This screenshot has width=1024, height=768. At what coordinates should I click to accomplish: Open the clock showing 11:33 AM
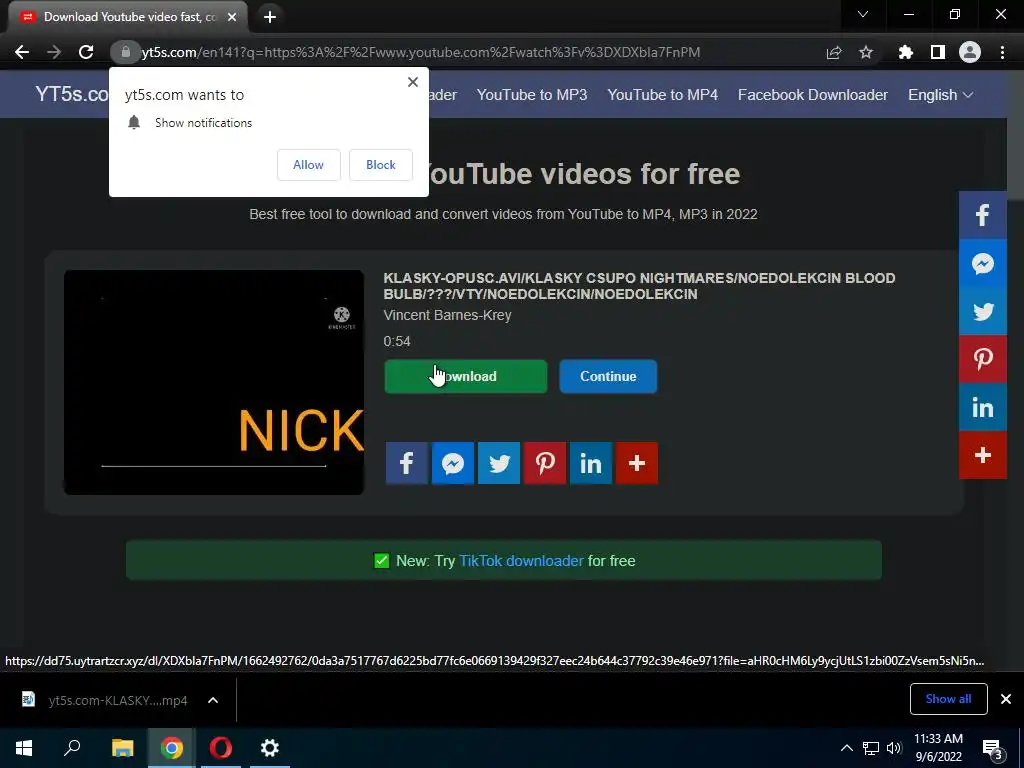(x=938, y=748)
